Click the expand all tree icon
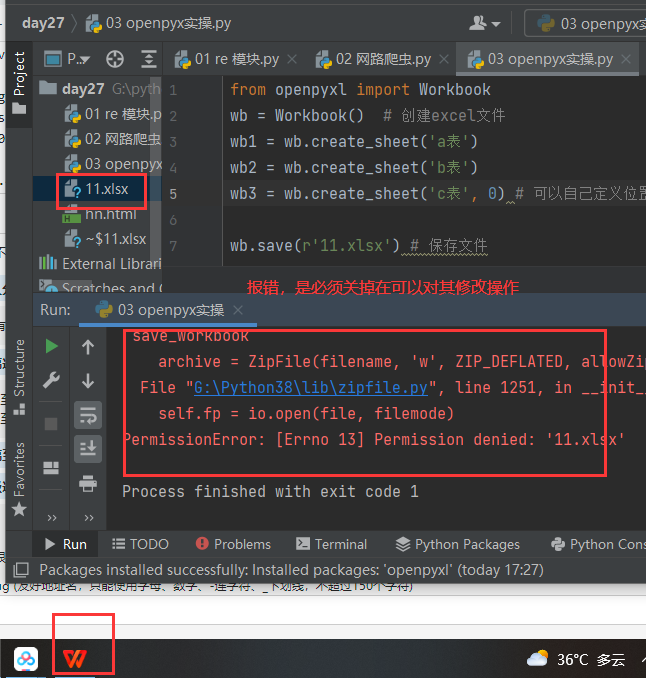Viewport: 646px width, 678px height. (148, 59)
